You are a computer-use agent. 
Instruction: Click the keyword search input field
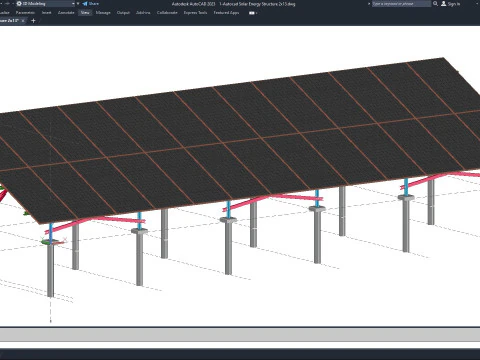tap(401, 4)
